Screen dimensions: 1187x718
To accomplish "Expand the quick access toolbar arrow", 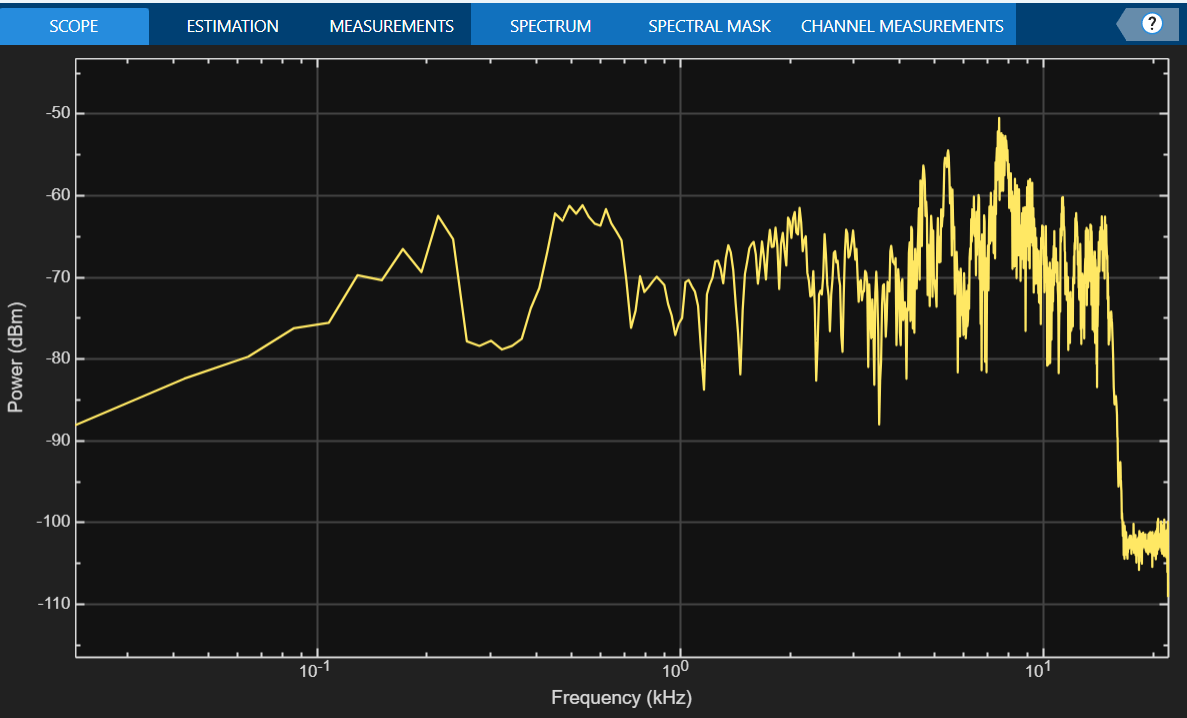I will 1124,24.
